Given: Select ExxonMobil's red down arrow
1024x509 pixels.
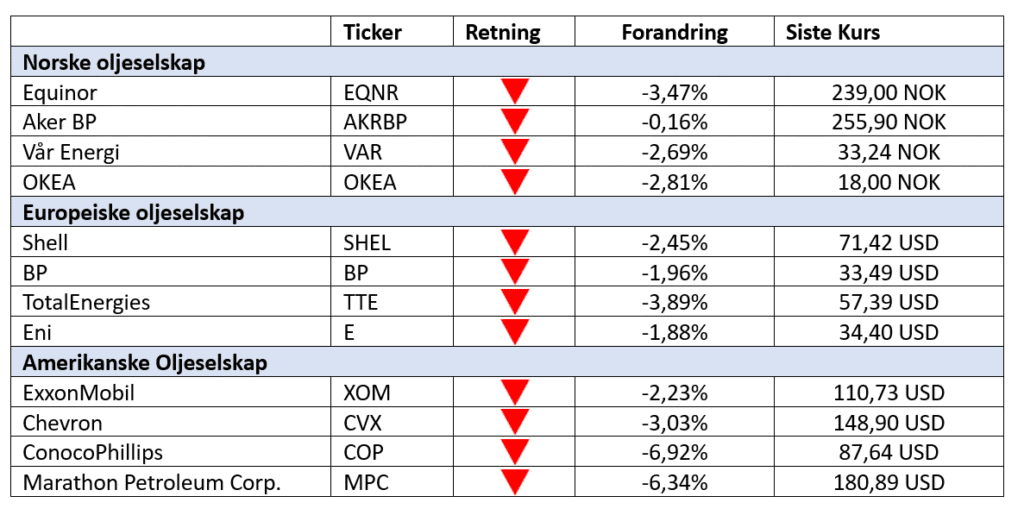Looking at the screenshot, I should pos(515,393).
